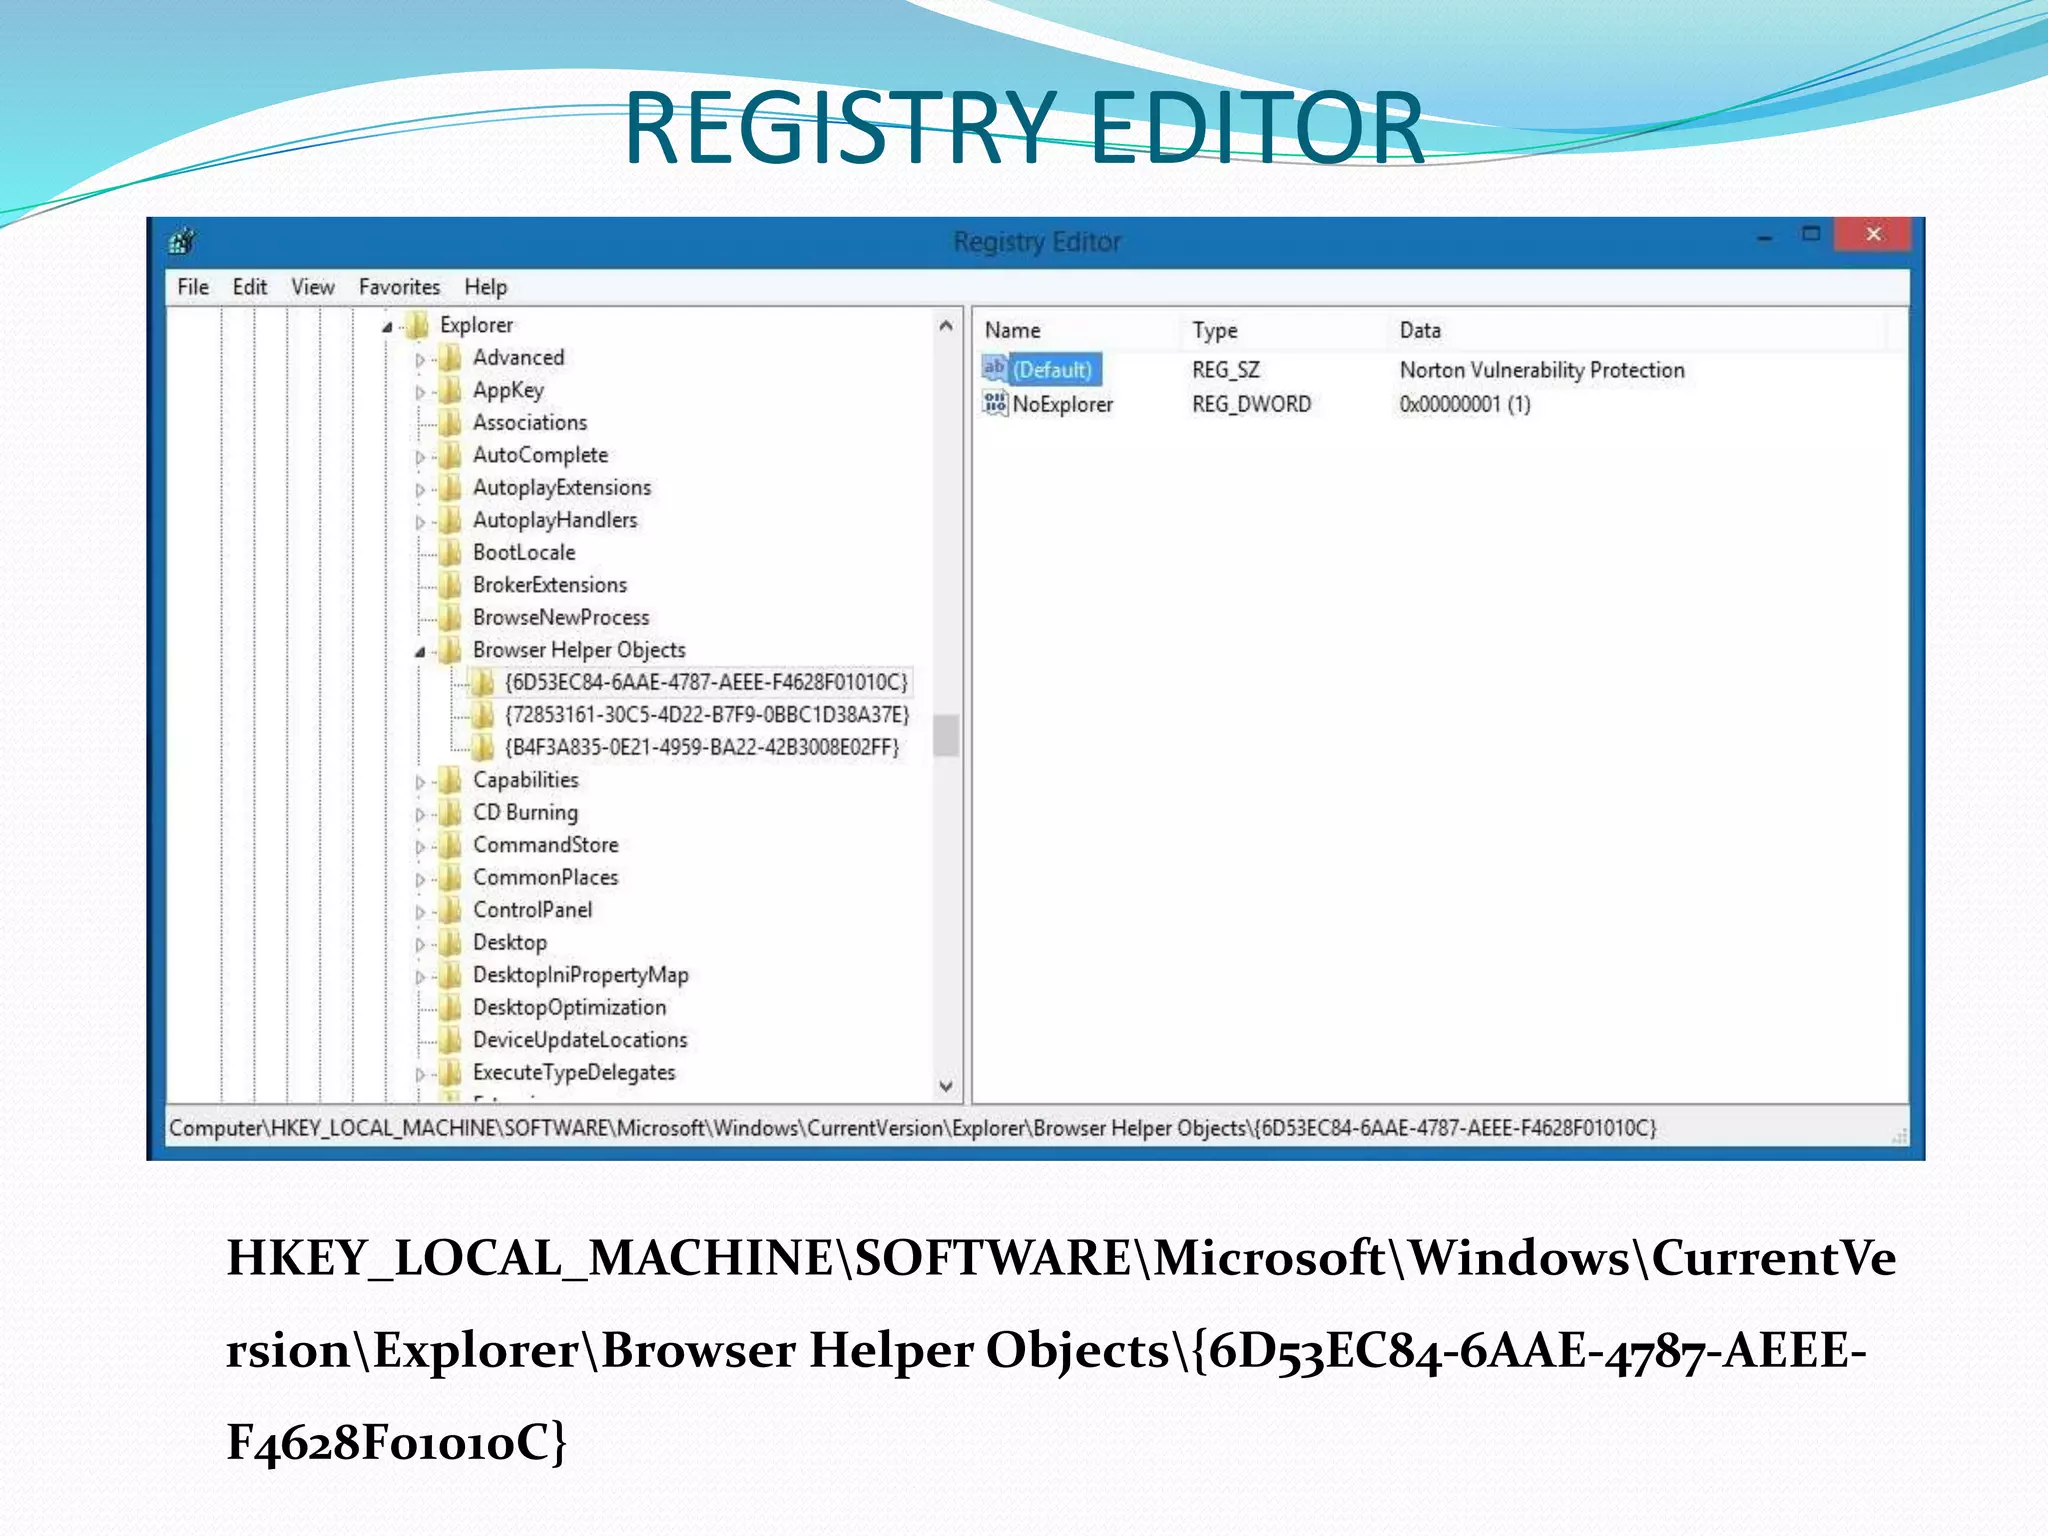Screen dimensions: 2048x1536
Task: Expand the DesktopIniPropertyMap key
Action: point(420,977)
